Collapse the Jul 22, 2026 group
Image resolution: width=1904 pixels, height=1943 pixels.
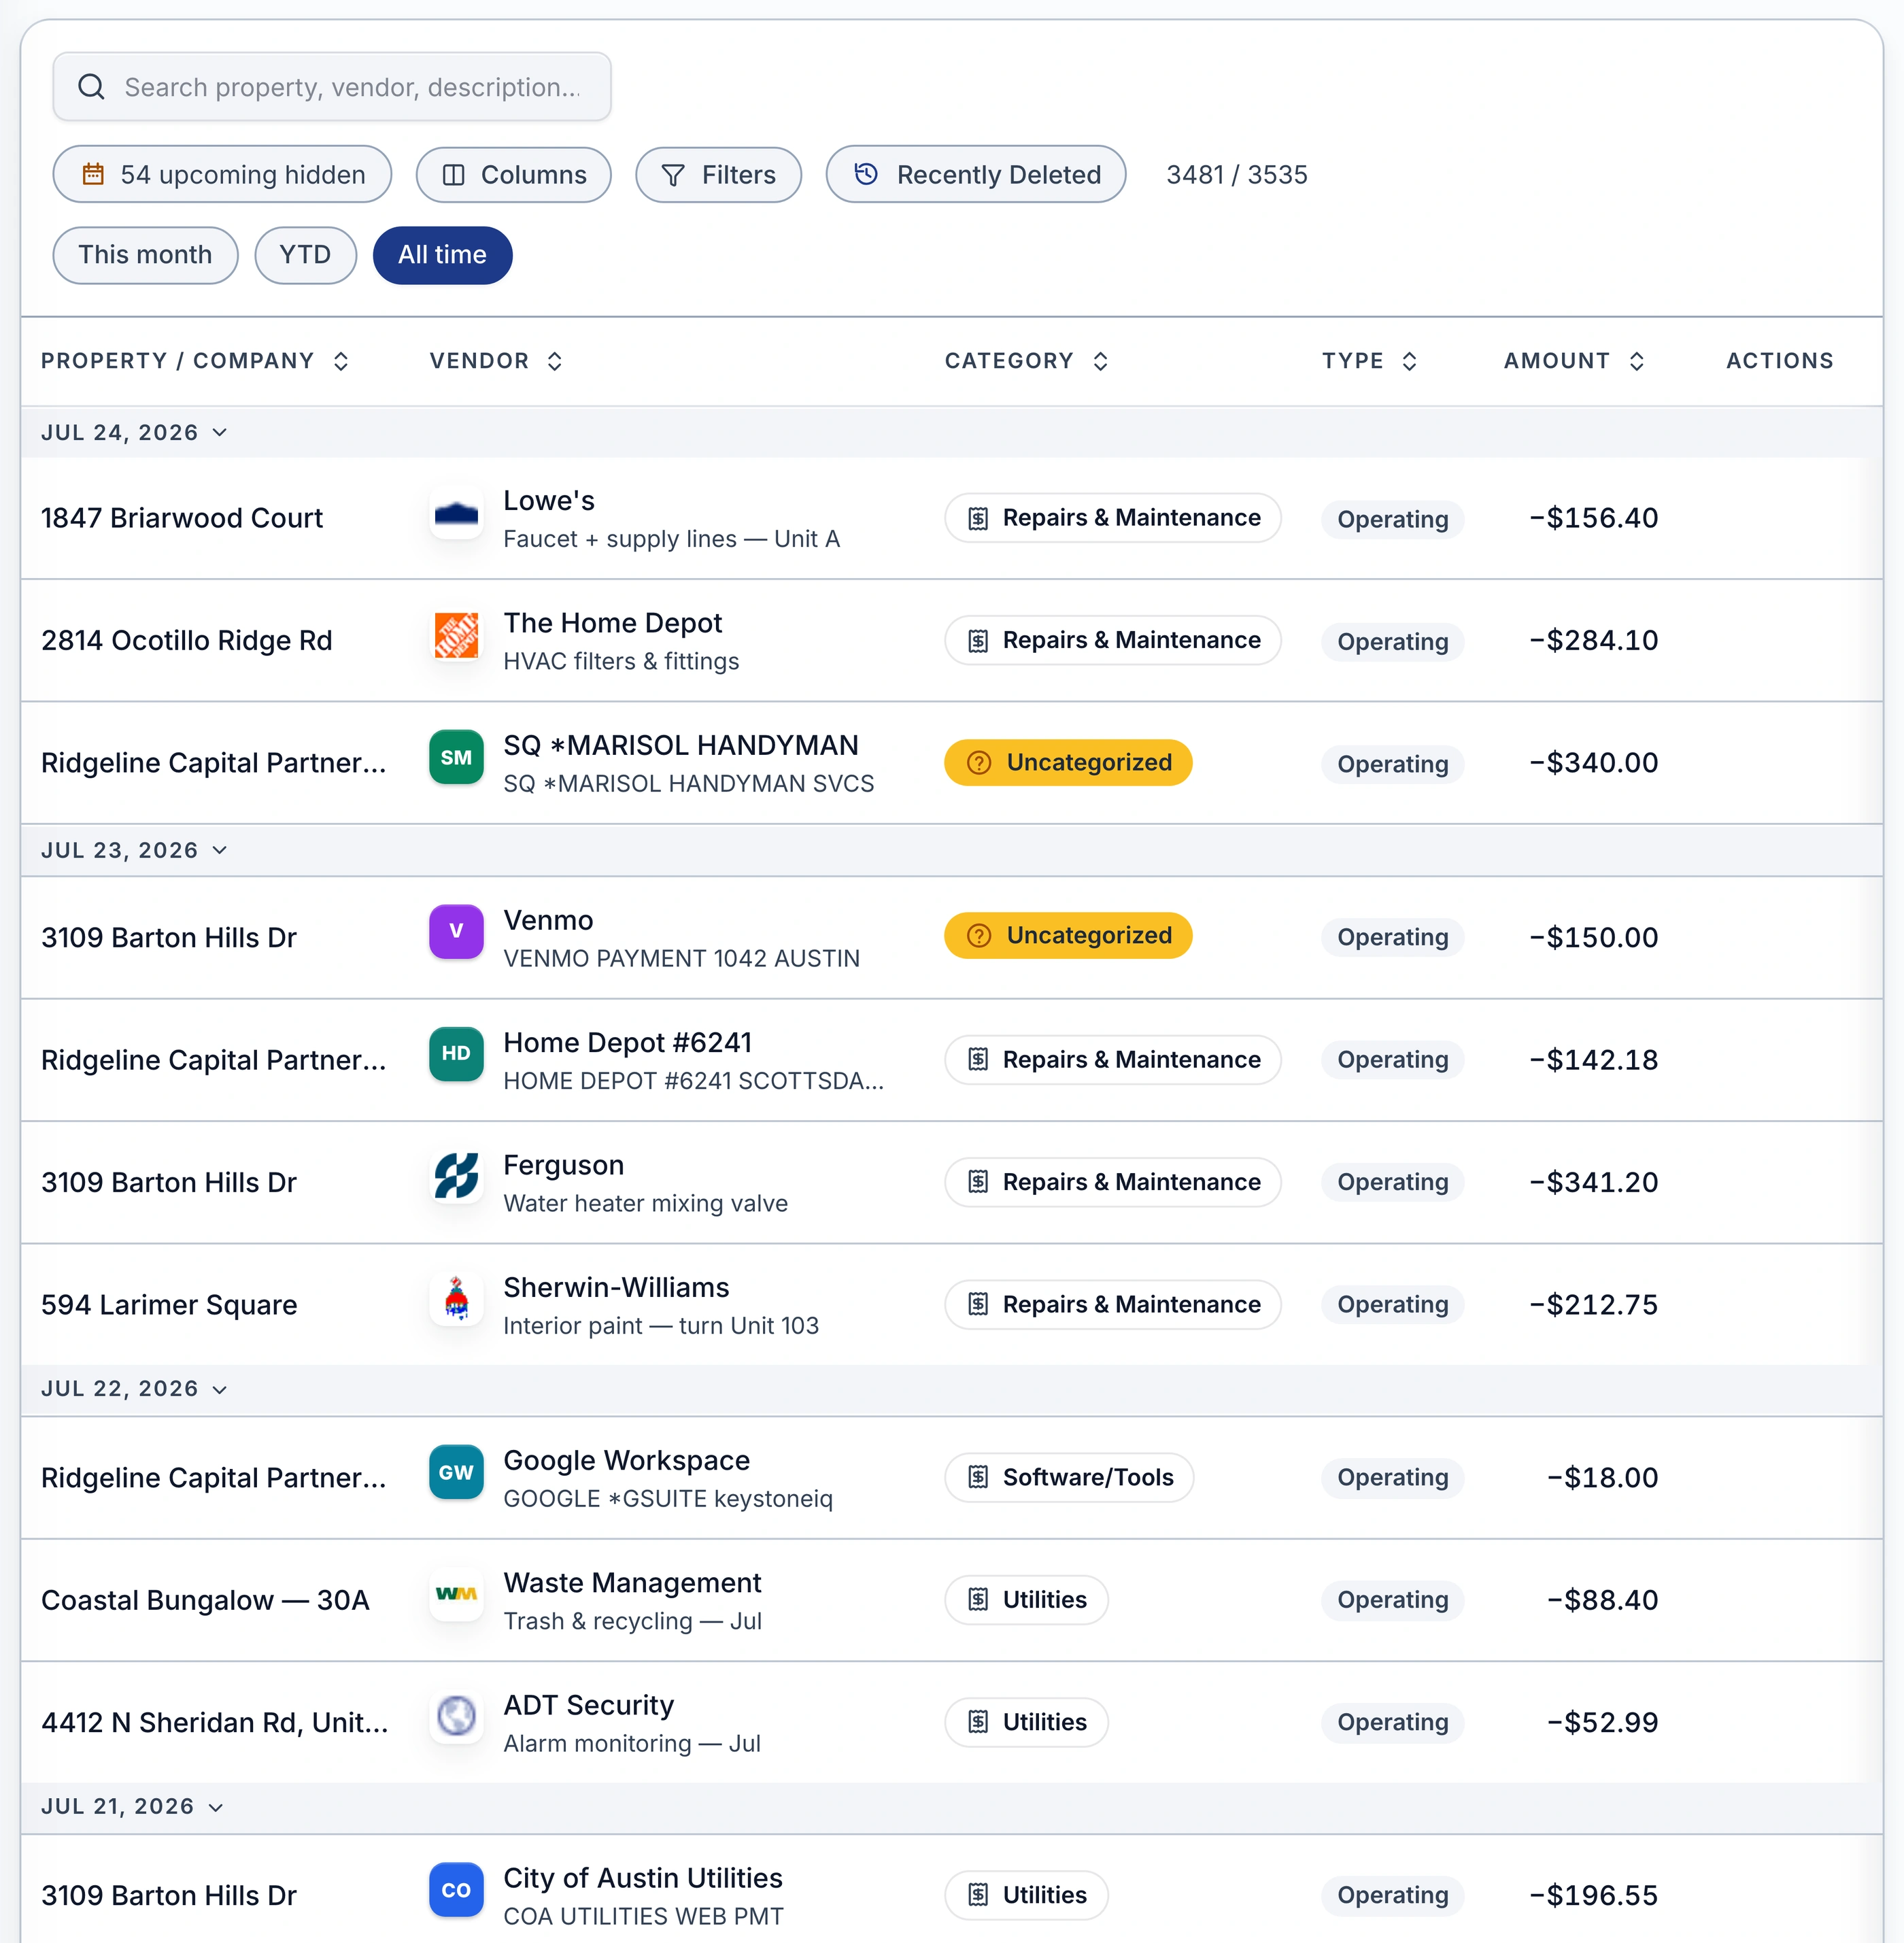[x=135, y=1389]
